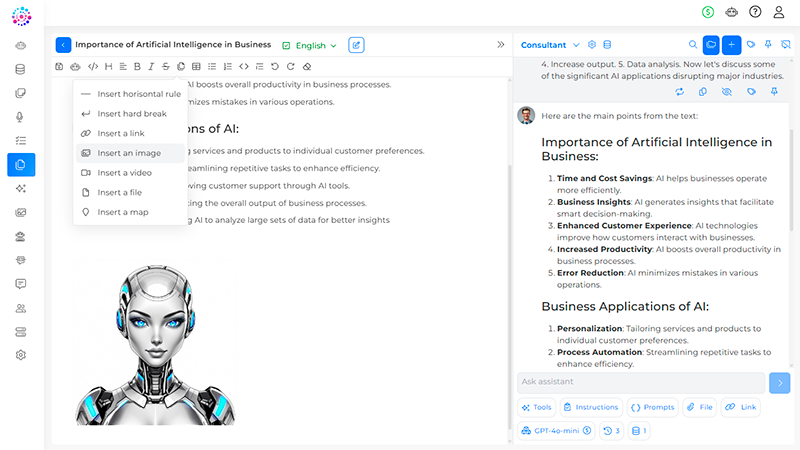This screenshot has height=450, width=800.
Task: Open the English language dropdown
Action: pos(310,45)
